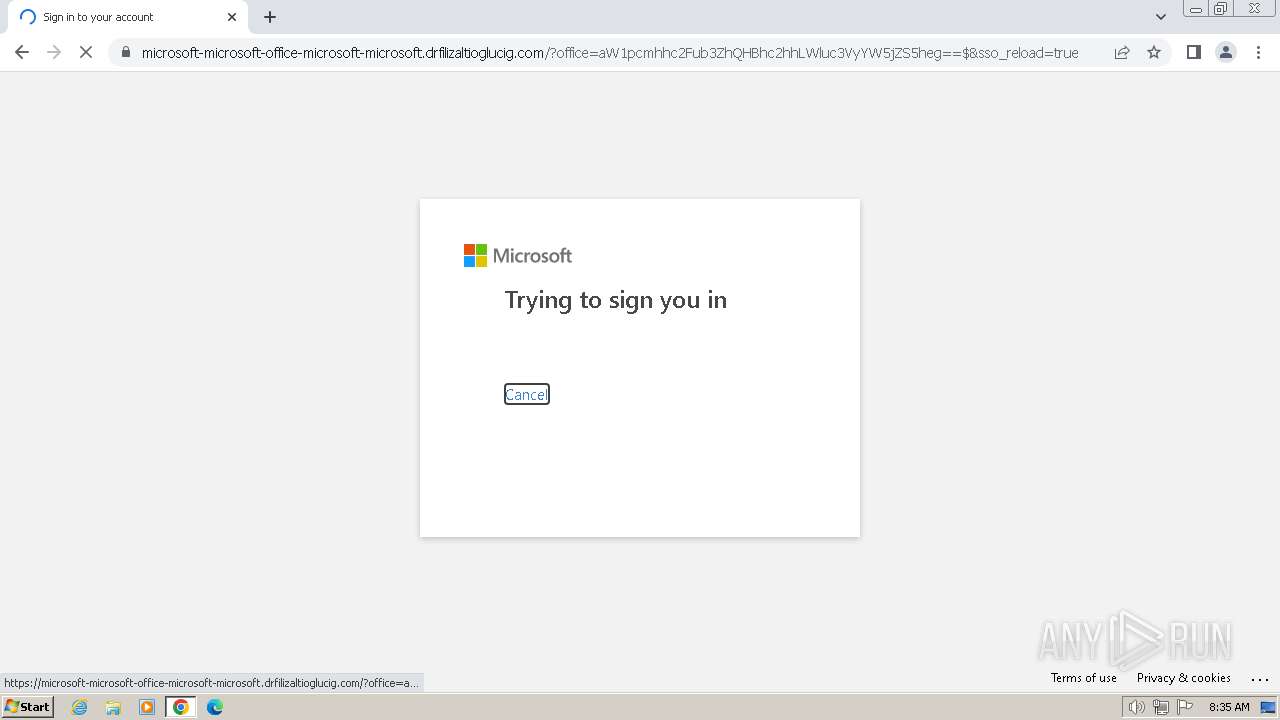Click the volume speaker tray icon
This screenshot has height=720, width=1280.
(1137, 707)
